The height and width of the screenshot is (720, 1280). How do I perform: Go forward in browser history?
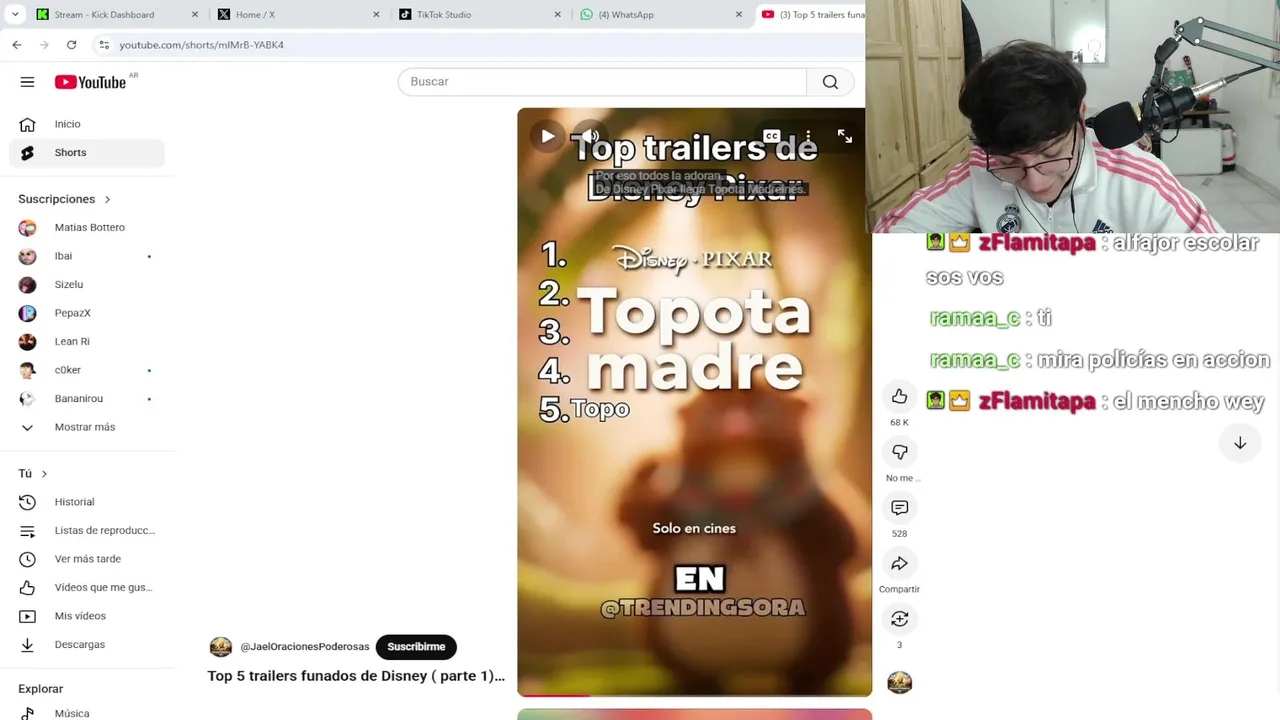click(44, 45)
